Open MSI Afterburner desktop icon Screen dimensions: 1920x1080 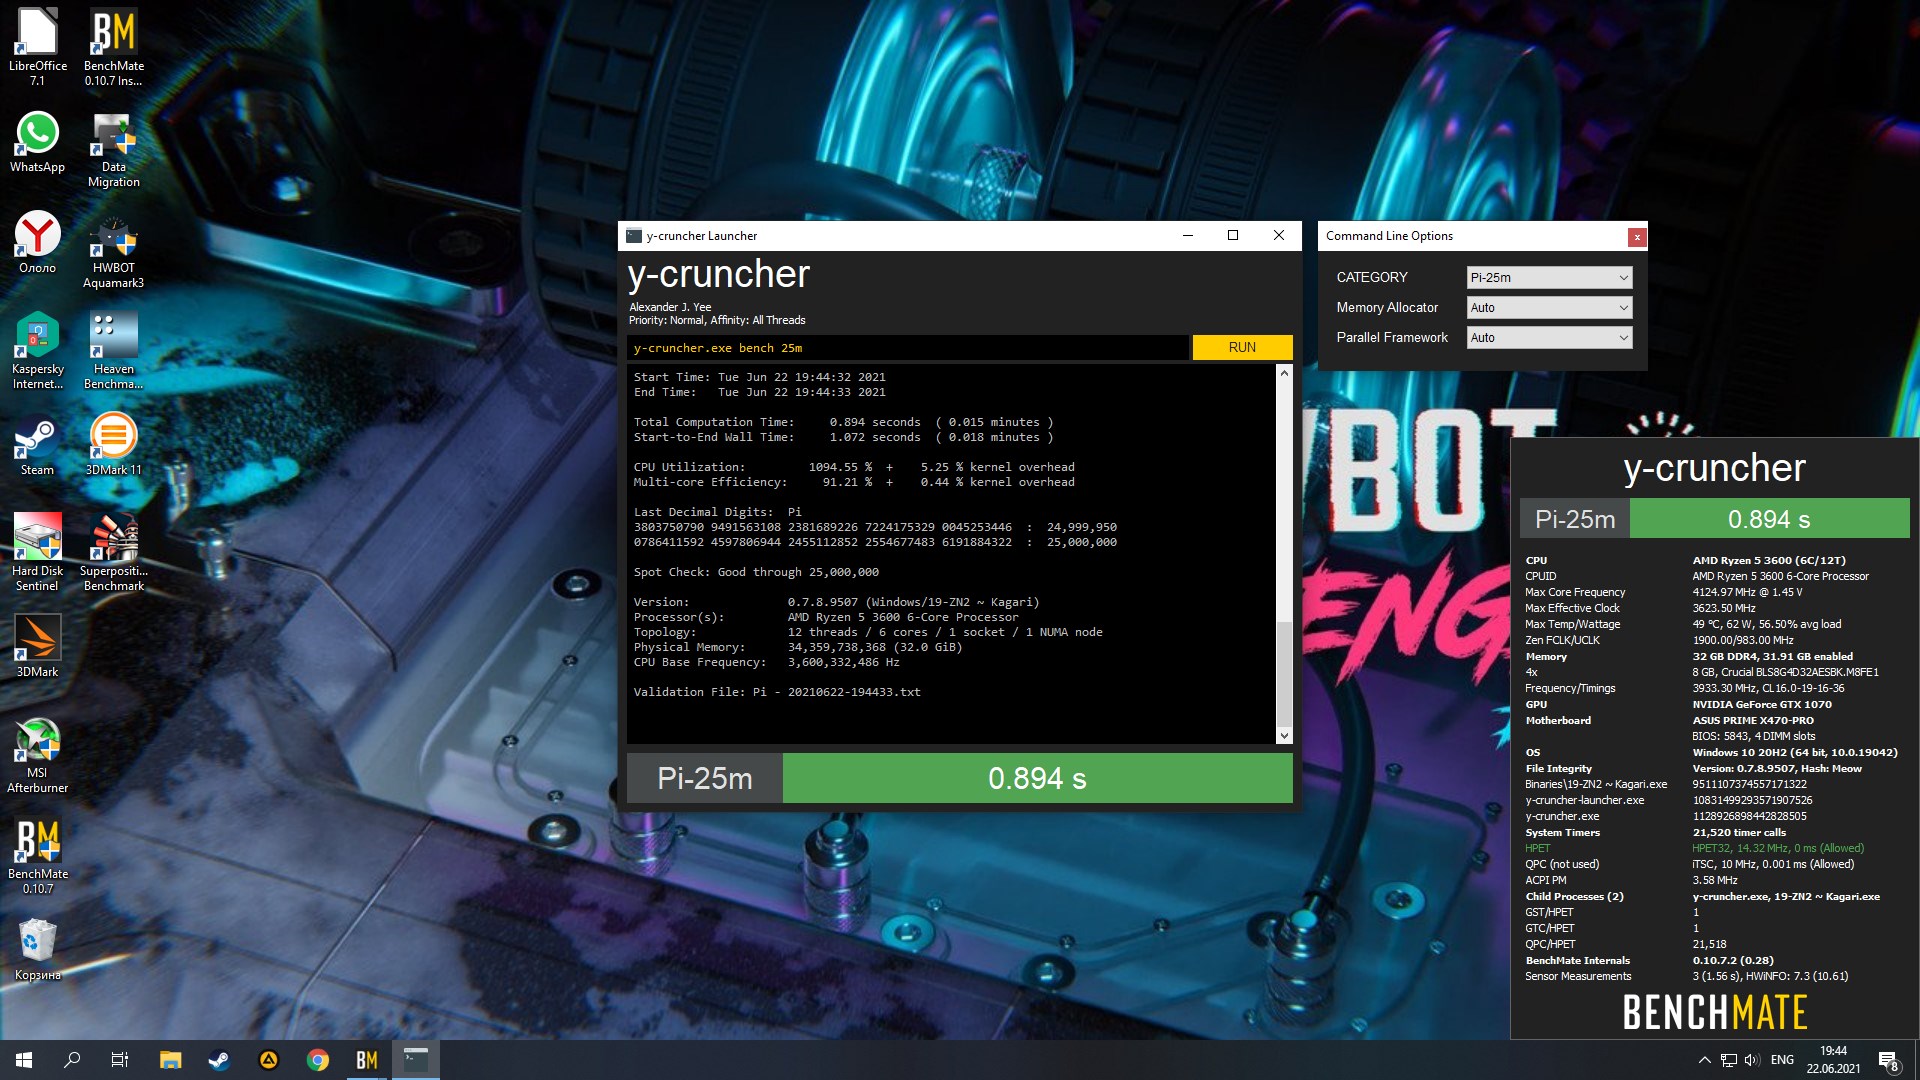point(38,755)
